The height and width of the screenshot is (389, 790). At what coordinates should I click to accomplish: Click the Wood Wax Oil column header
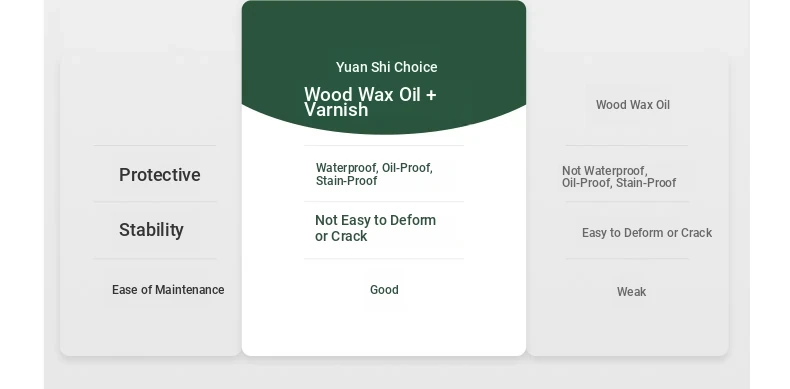(633, 105)
